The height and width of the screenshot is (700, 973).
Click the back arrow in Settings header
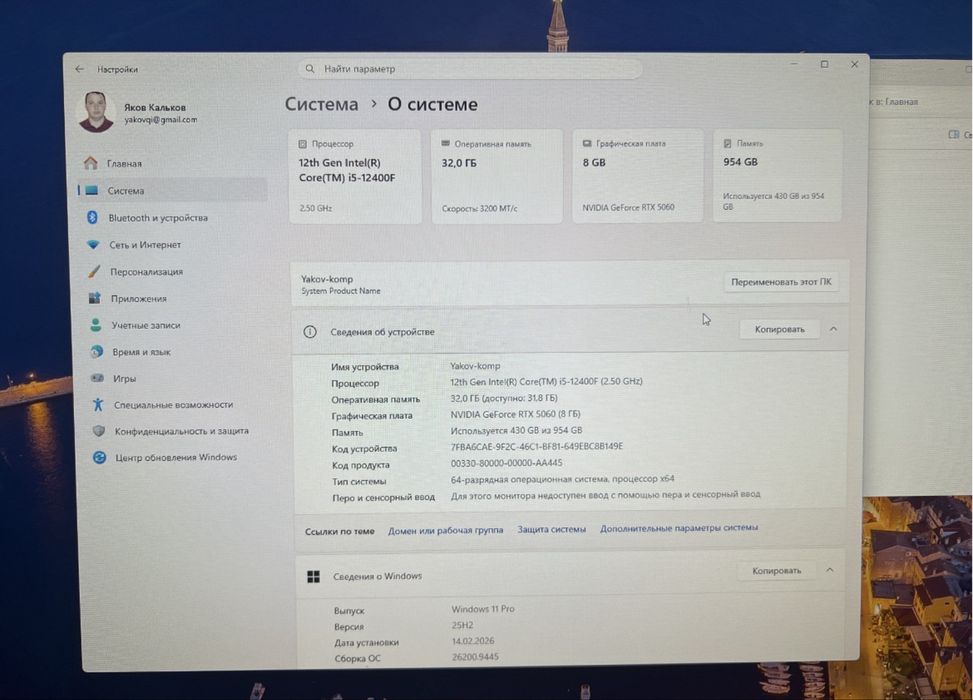point(79,69)
